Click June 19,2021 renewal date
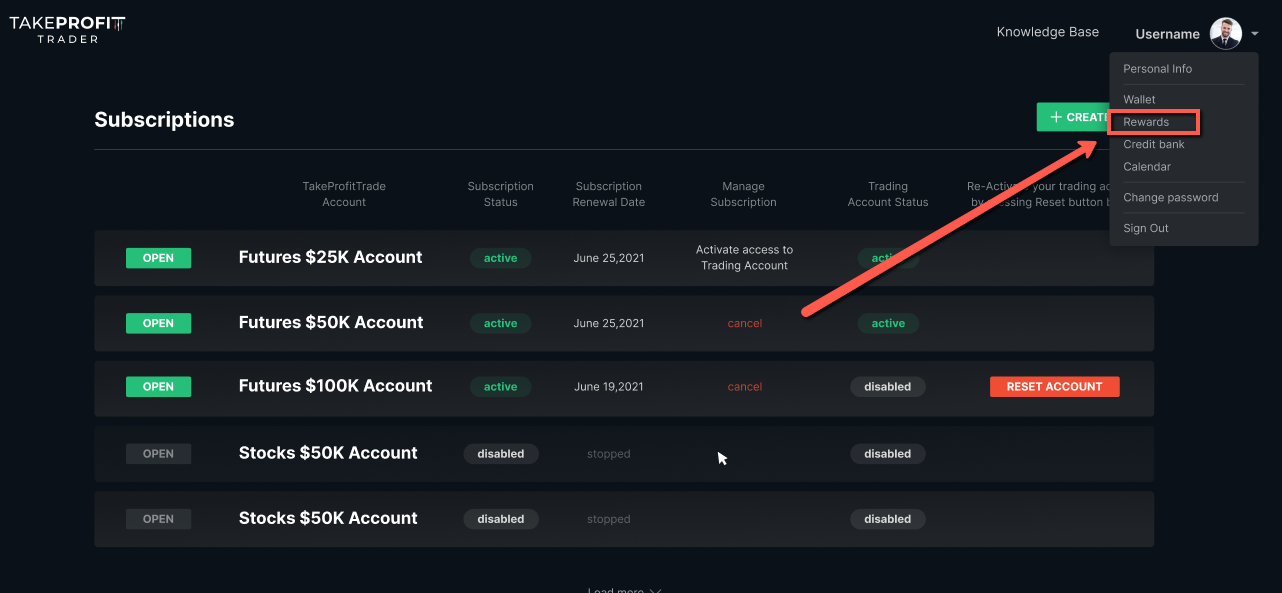Viewport: 1282px width, 593px height. click(608, 387)
